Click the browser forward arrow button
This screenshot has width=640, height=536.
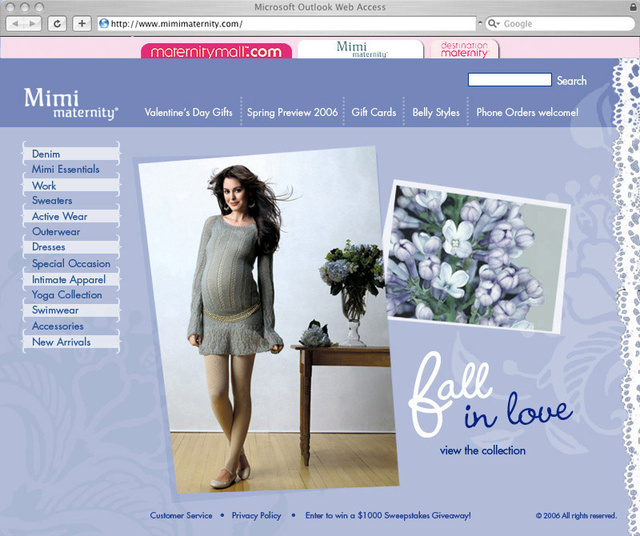pyautogui.click(x=34, y=23)
